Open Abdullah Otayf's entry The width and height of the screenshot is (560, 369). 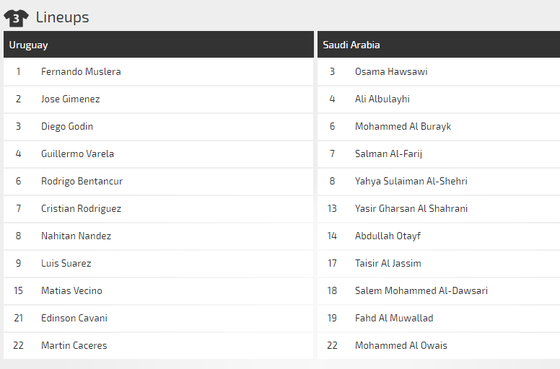point(388,236)
